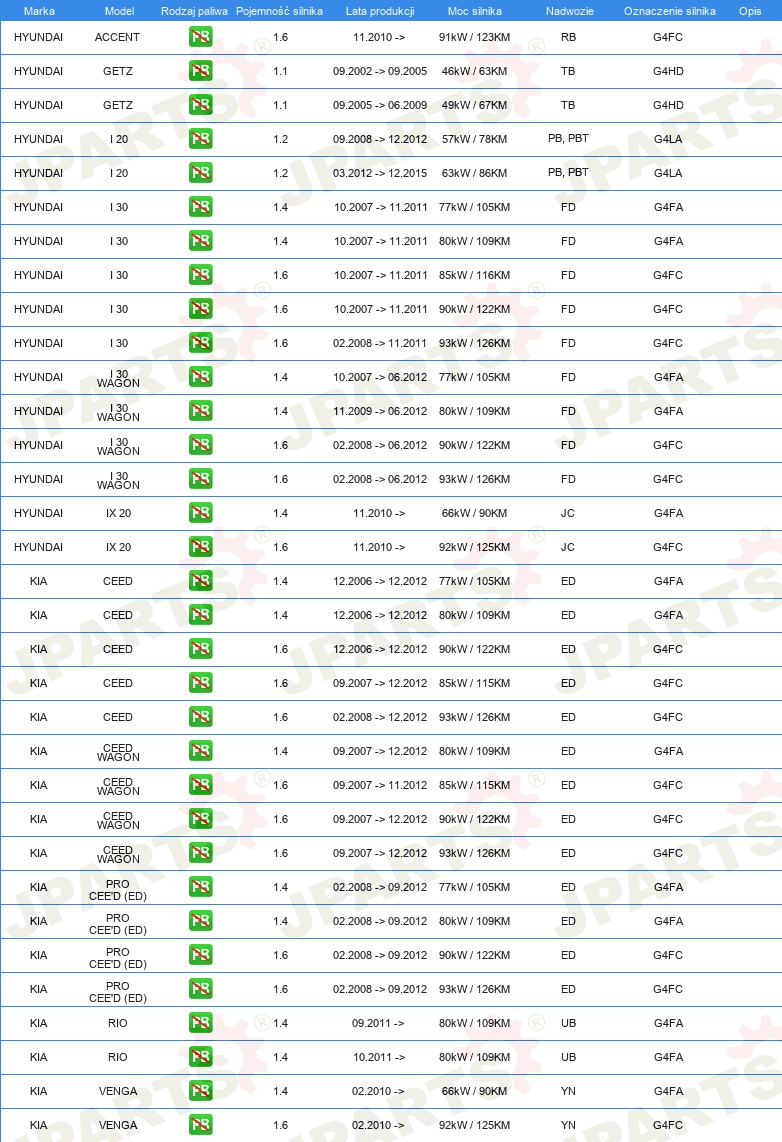Select the 57kW / 78KM power cell

[x=475, y=139]
